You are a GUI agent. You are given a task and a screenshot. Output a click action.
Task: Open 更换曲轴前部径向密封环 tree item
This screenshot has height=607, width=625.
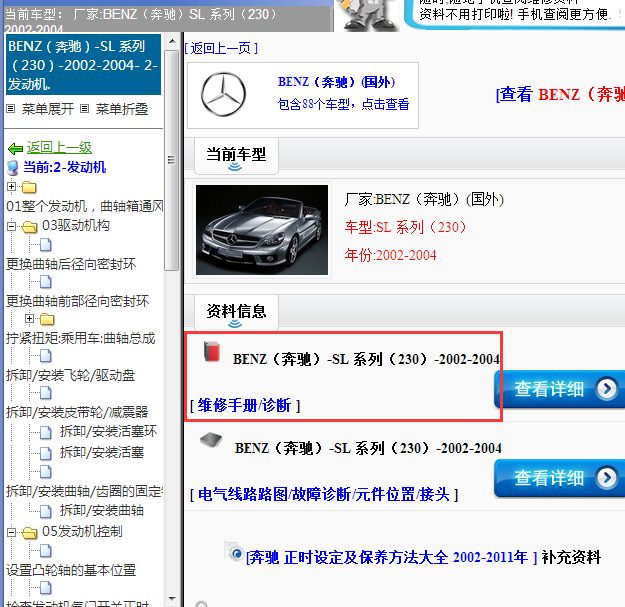77,301
